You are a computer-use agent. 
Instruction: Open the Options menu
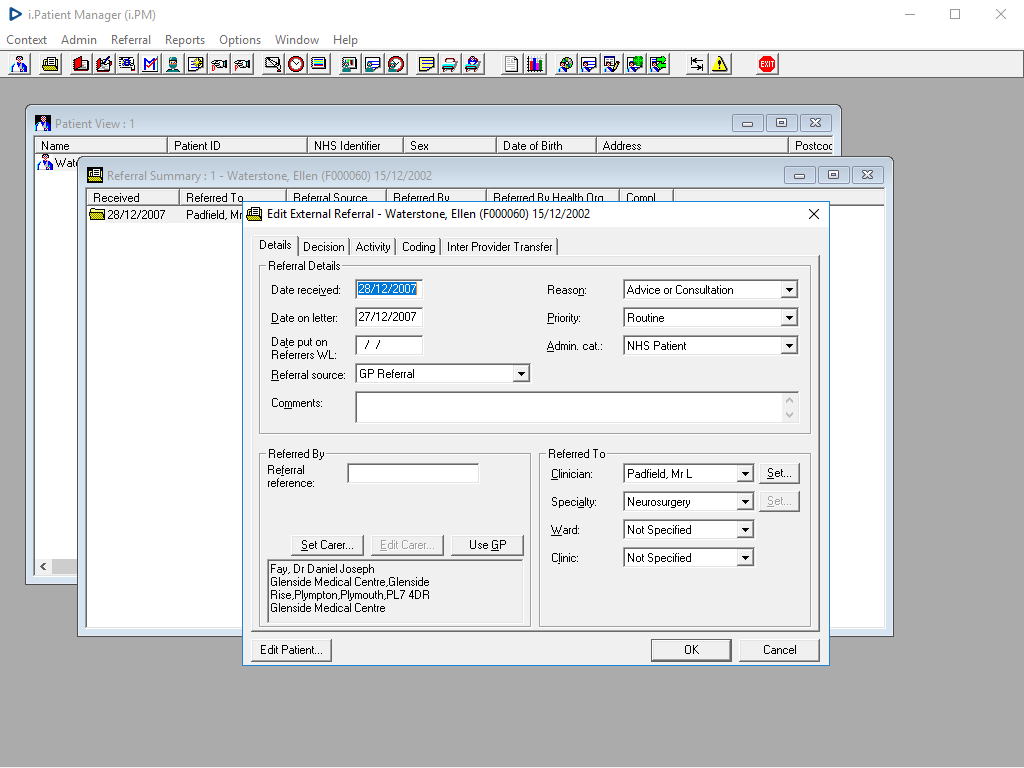(x=240, y=40)
